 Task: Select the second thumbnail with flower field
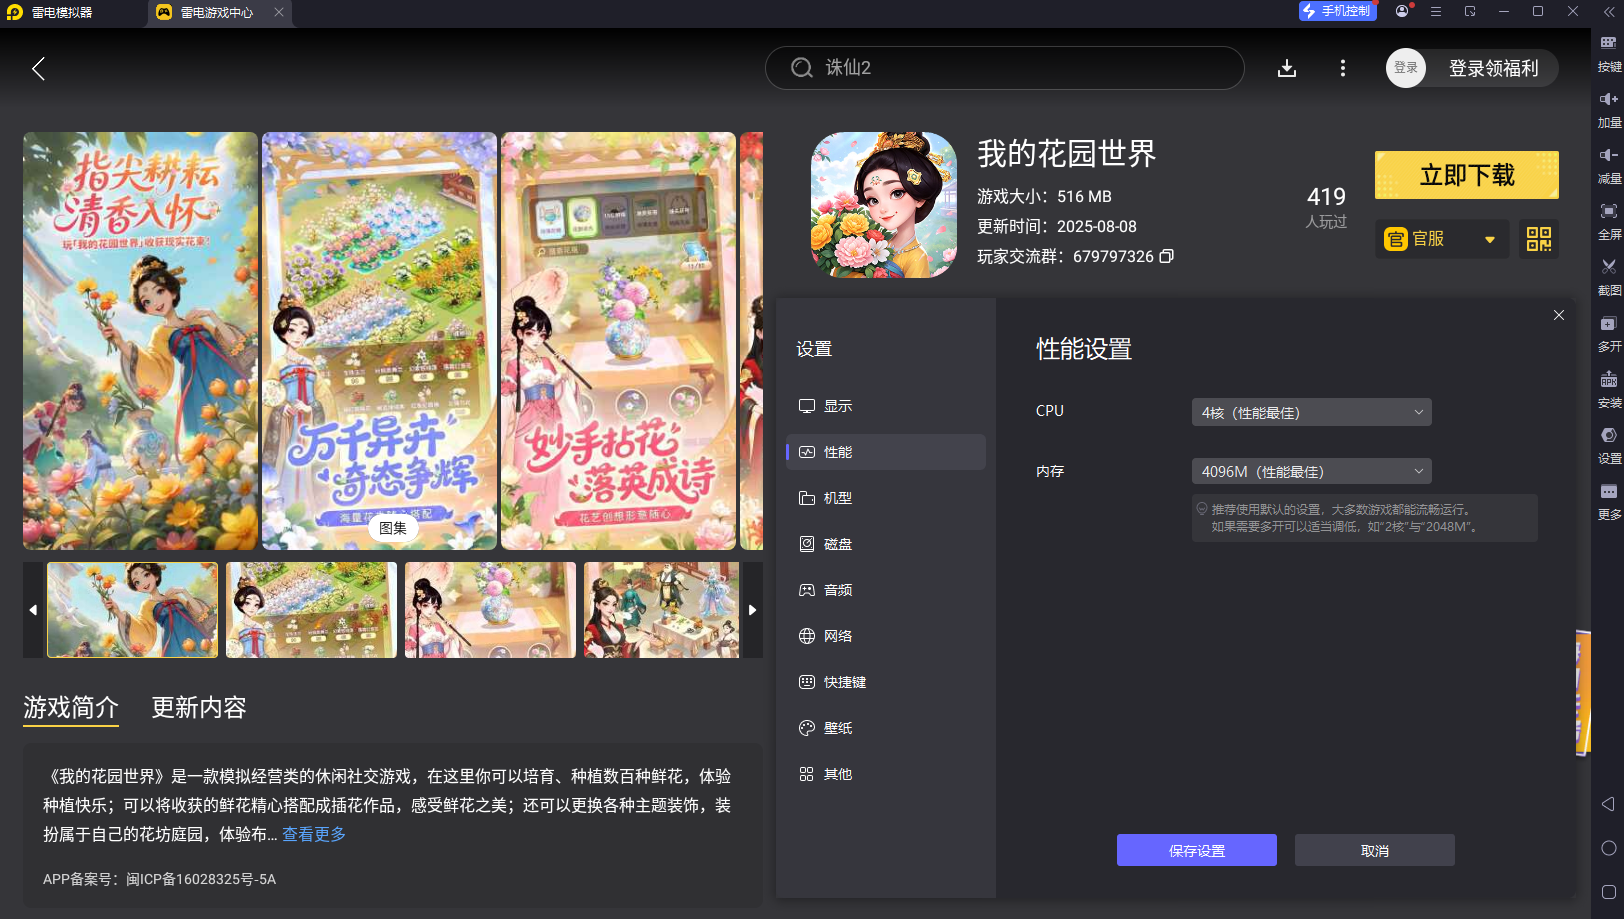tap(311, 610)
